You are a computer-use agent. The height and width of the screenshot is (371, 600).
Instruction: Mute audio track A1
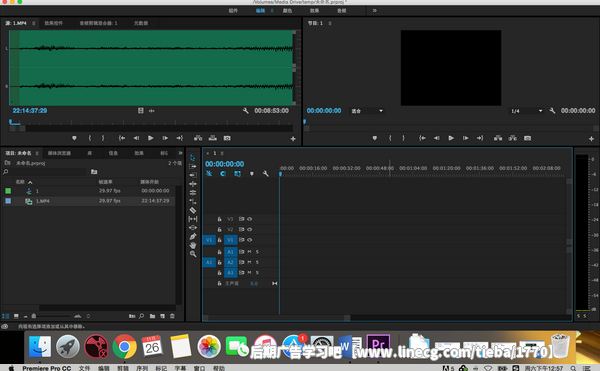(x=249, y=252)
